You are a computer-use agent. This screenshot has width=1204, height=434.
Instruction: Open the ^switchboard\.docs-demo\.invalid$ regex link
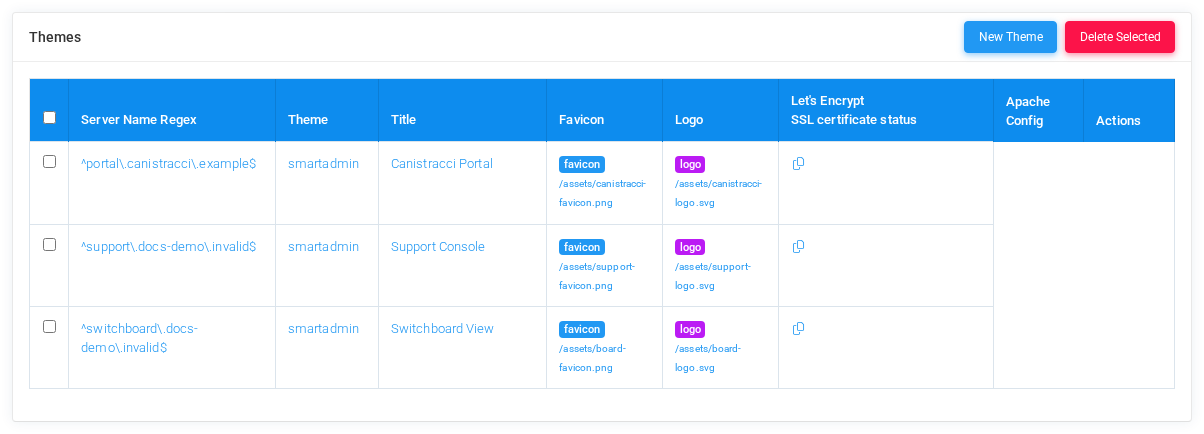pos(139,338)
